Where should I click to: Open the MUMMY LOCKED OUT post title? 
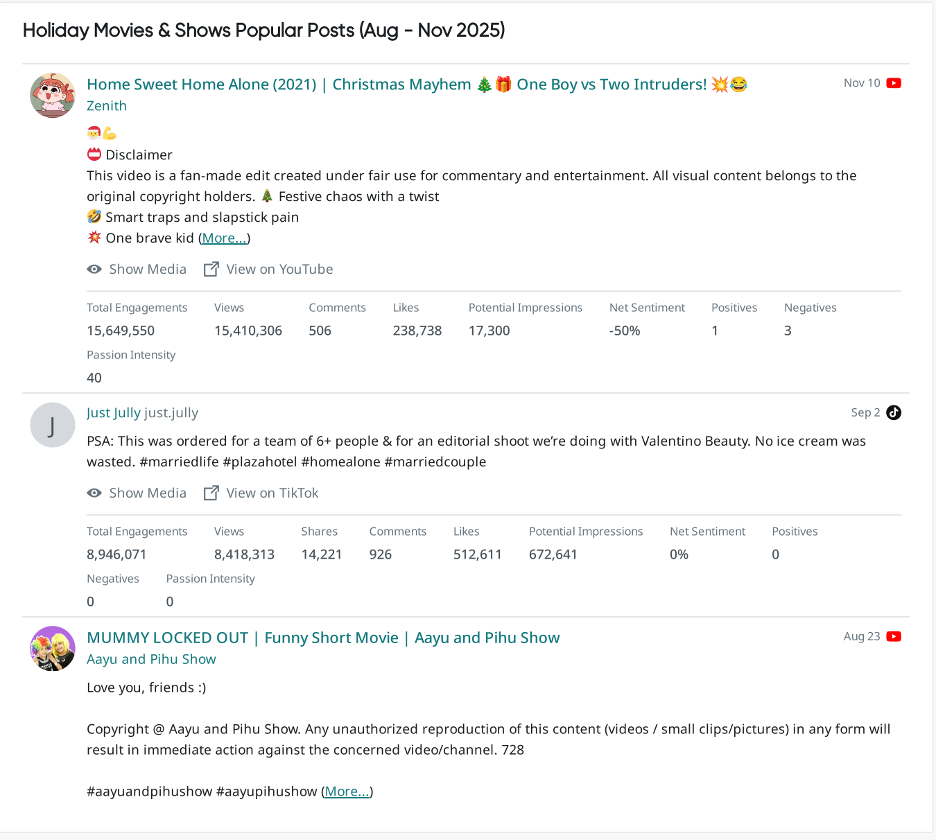pos(323,637)
